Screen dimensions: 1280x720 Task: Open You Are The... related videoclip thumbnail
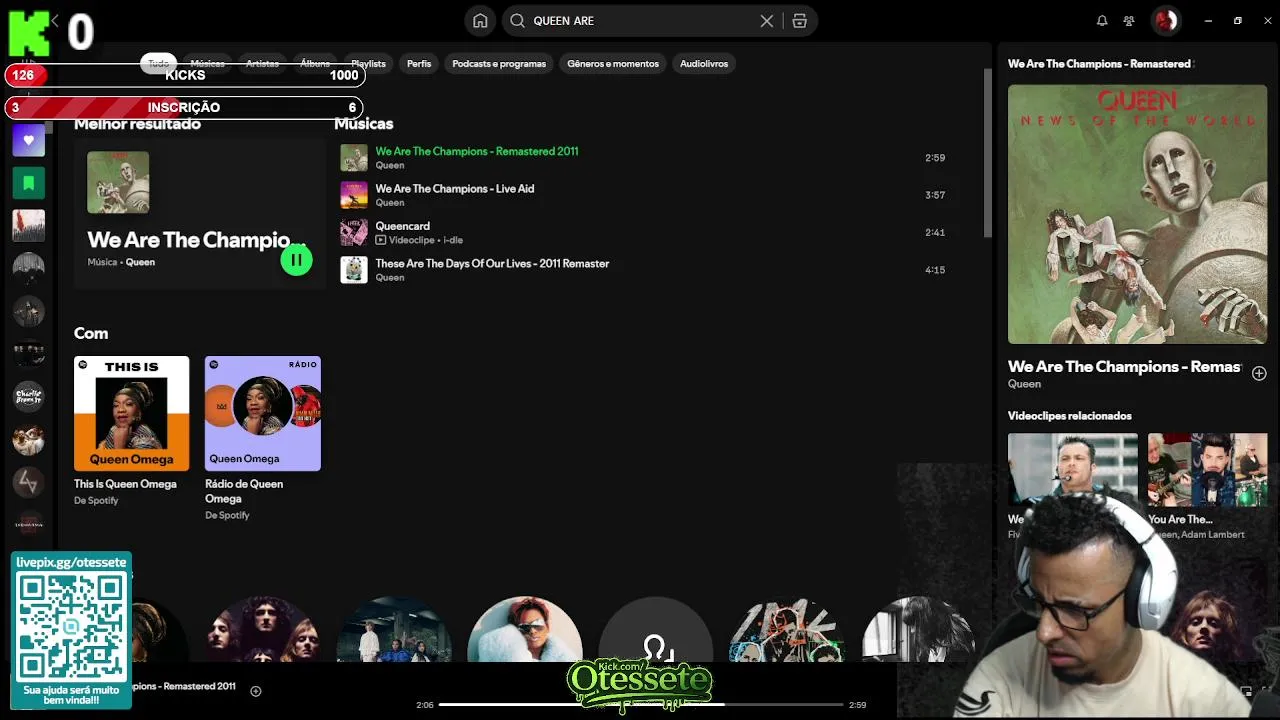[1208, 469]
